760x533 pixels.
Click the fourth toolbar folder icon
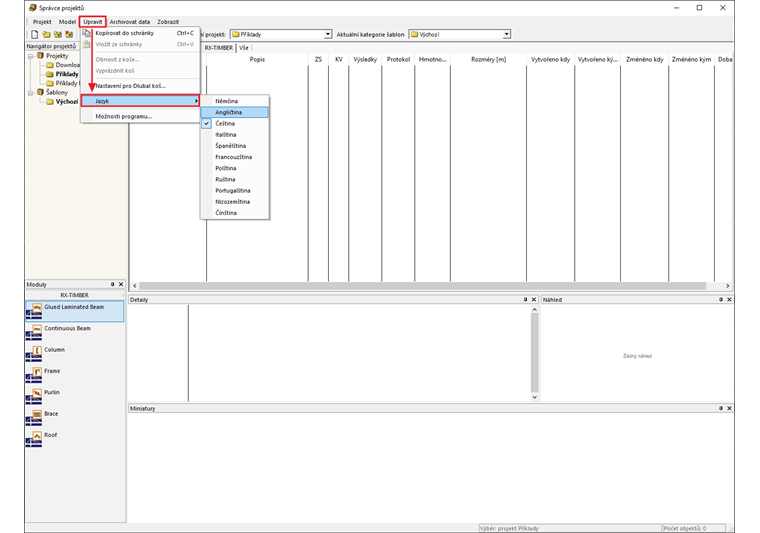point(69,34)
